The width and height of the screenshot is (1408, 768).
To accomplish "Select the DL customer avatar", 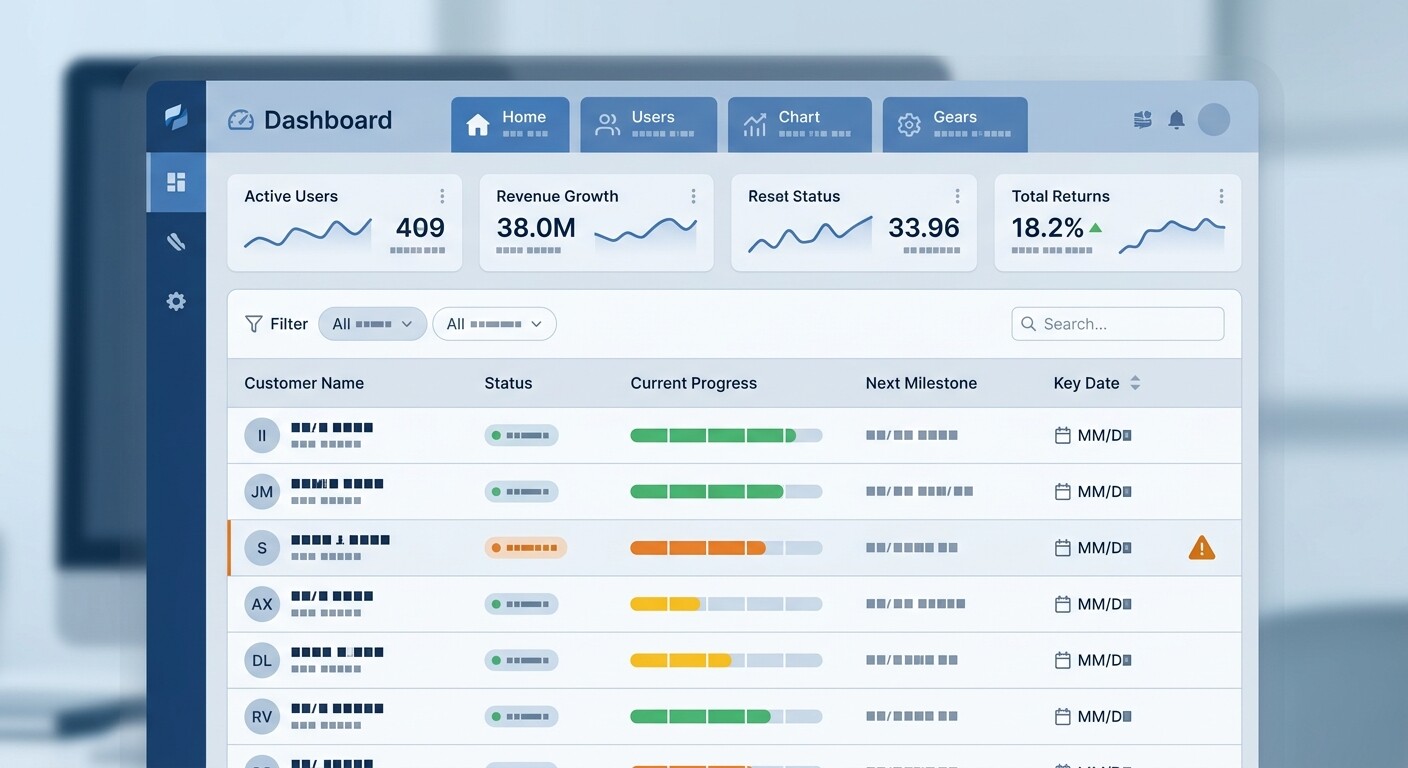I will tap(262, 660).
